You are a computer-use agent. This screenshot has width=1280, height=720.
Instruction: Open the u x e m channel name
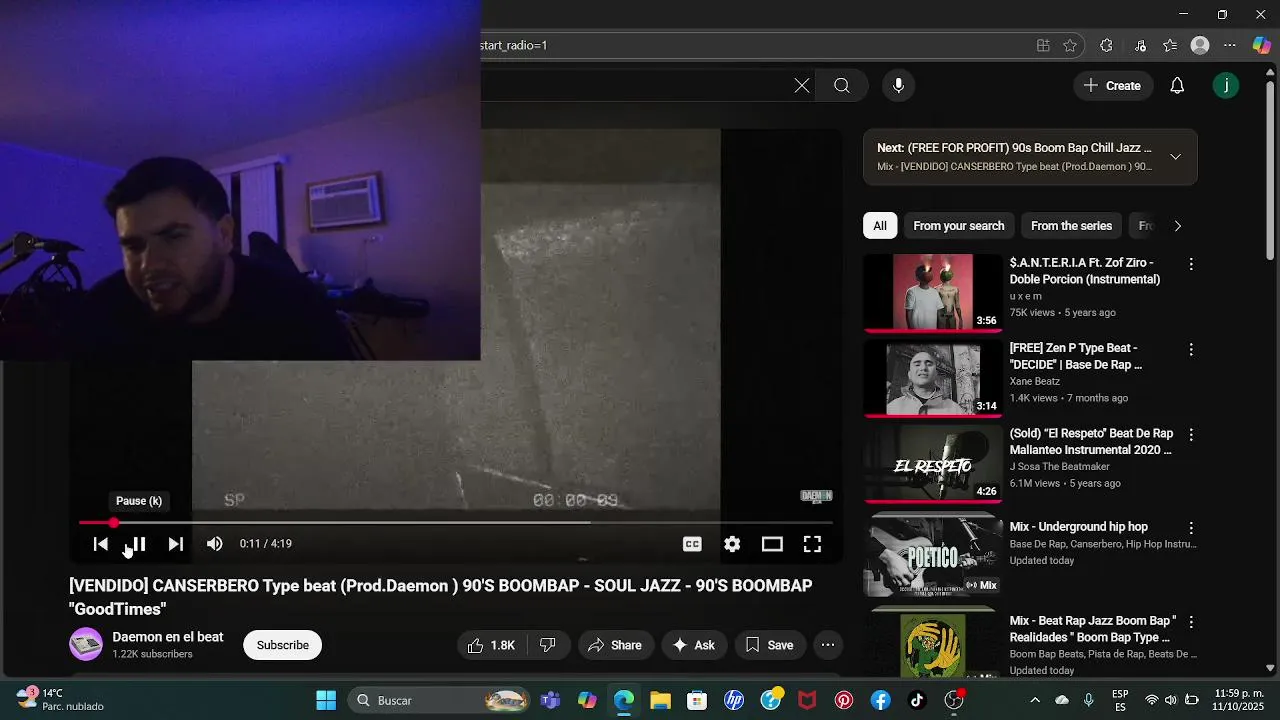1025,296
